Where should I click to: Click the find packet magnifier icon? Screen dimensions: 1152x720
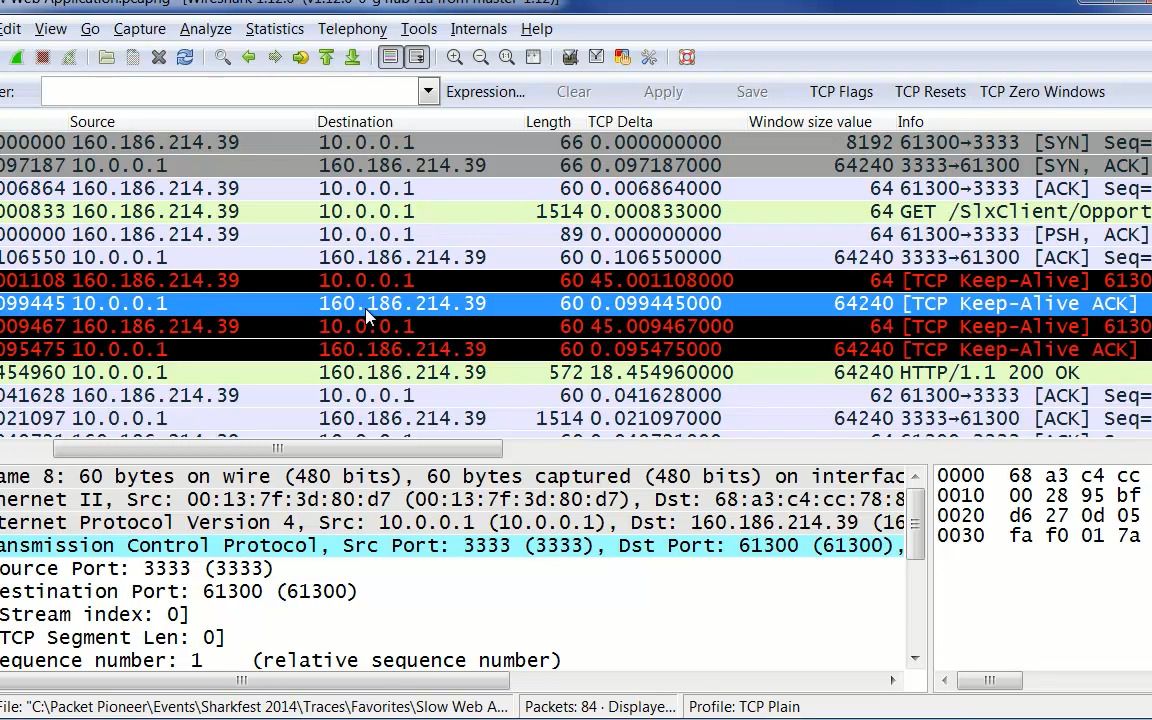point(222,57)
